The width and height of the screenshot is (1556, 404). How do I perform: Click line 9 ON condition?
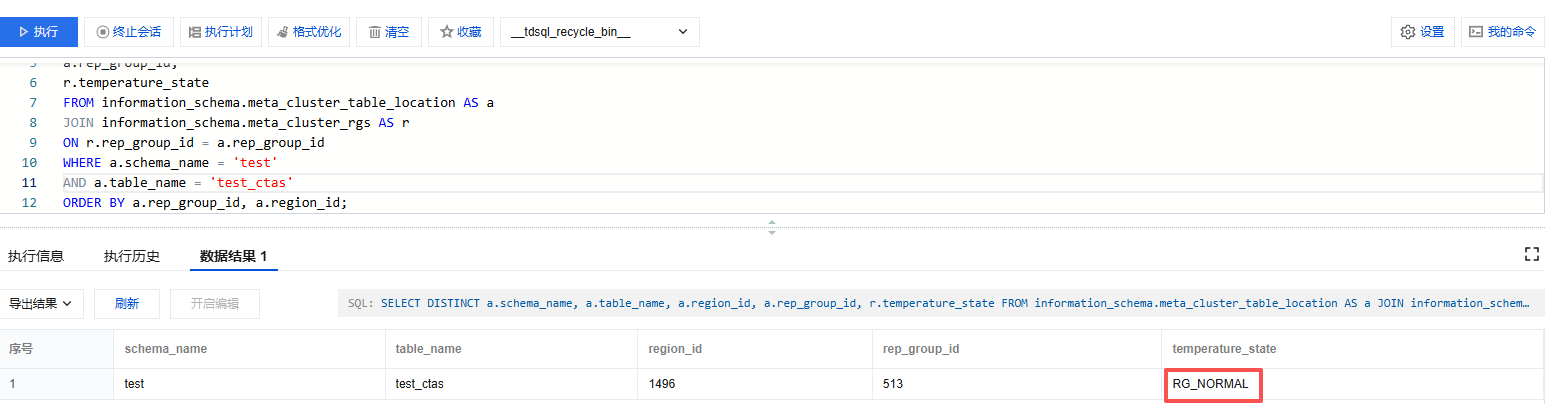point(194,142)
